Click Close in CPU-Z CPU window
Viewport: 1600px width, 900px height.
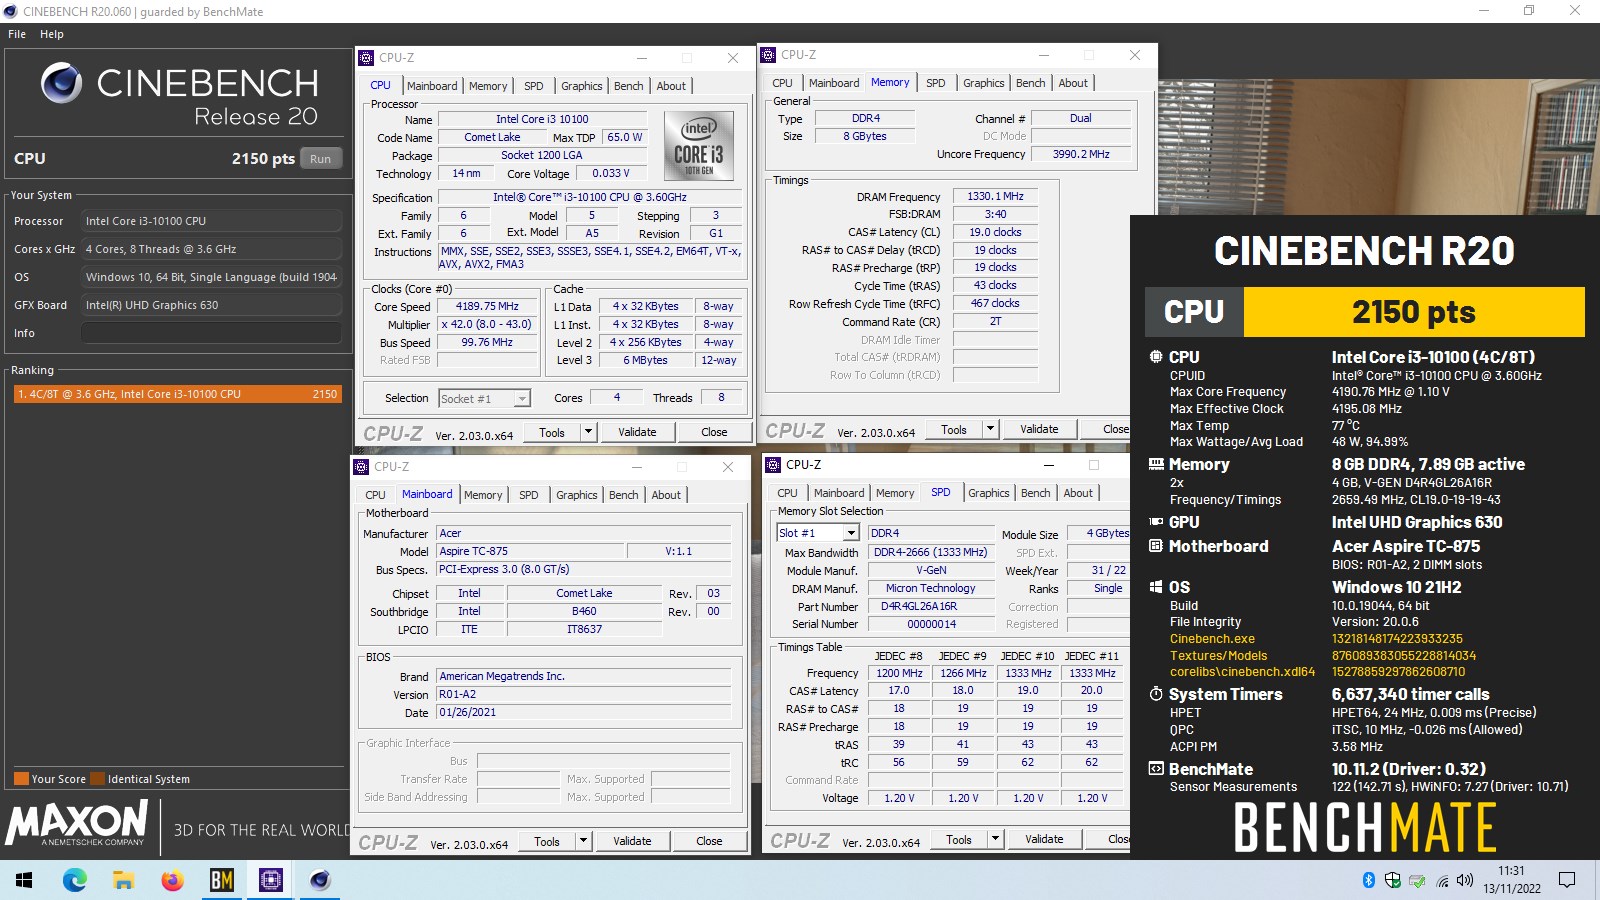point(714,432)
